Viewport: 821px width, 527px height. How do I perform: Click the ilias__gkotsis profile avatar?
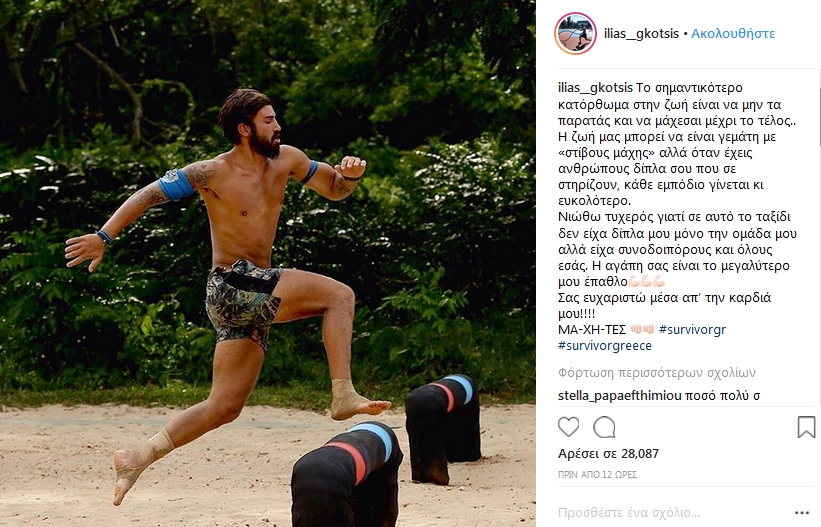[575, 34]
